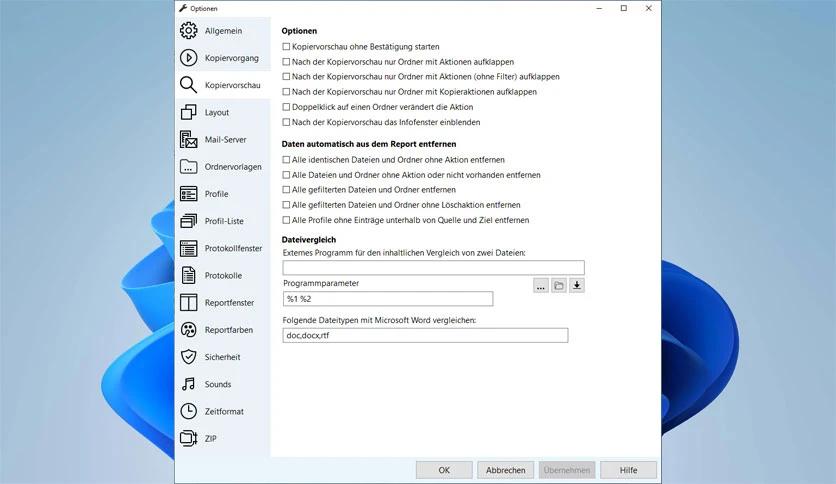Click the 'Programmparameter' label text
The image size is (836, 484).
click(x=321, y=284)
